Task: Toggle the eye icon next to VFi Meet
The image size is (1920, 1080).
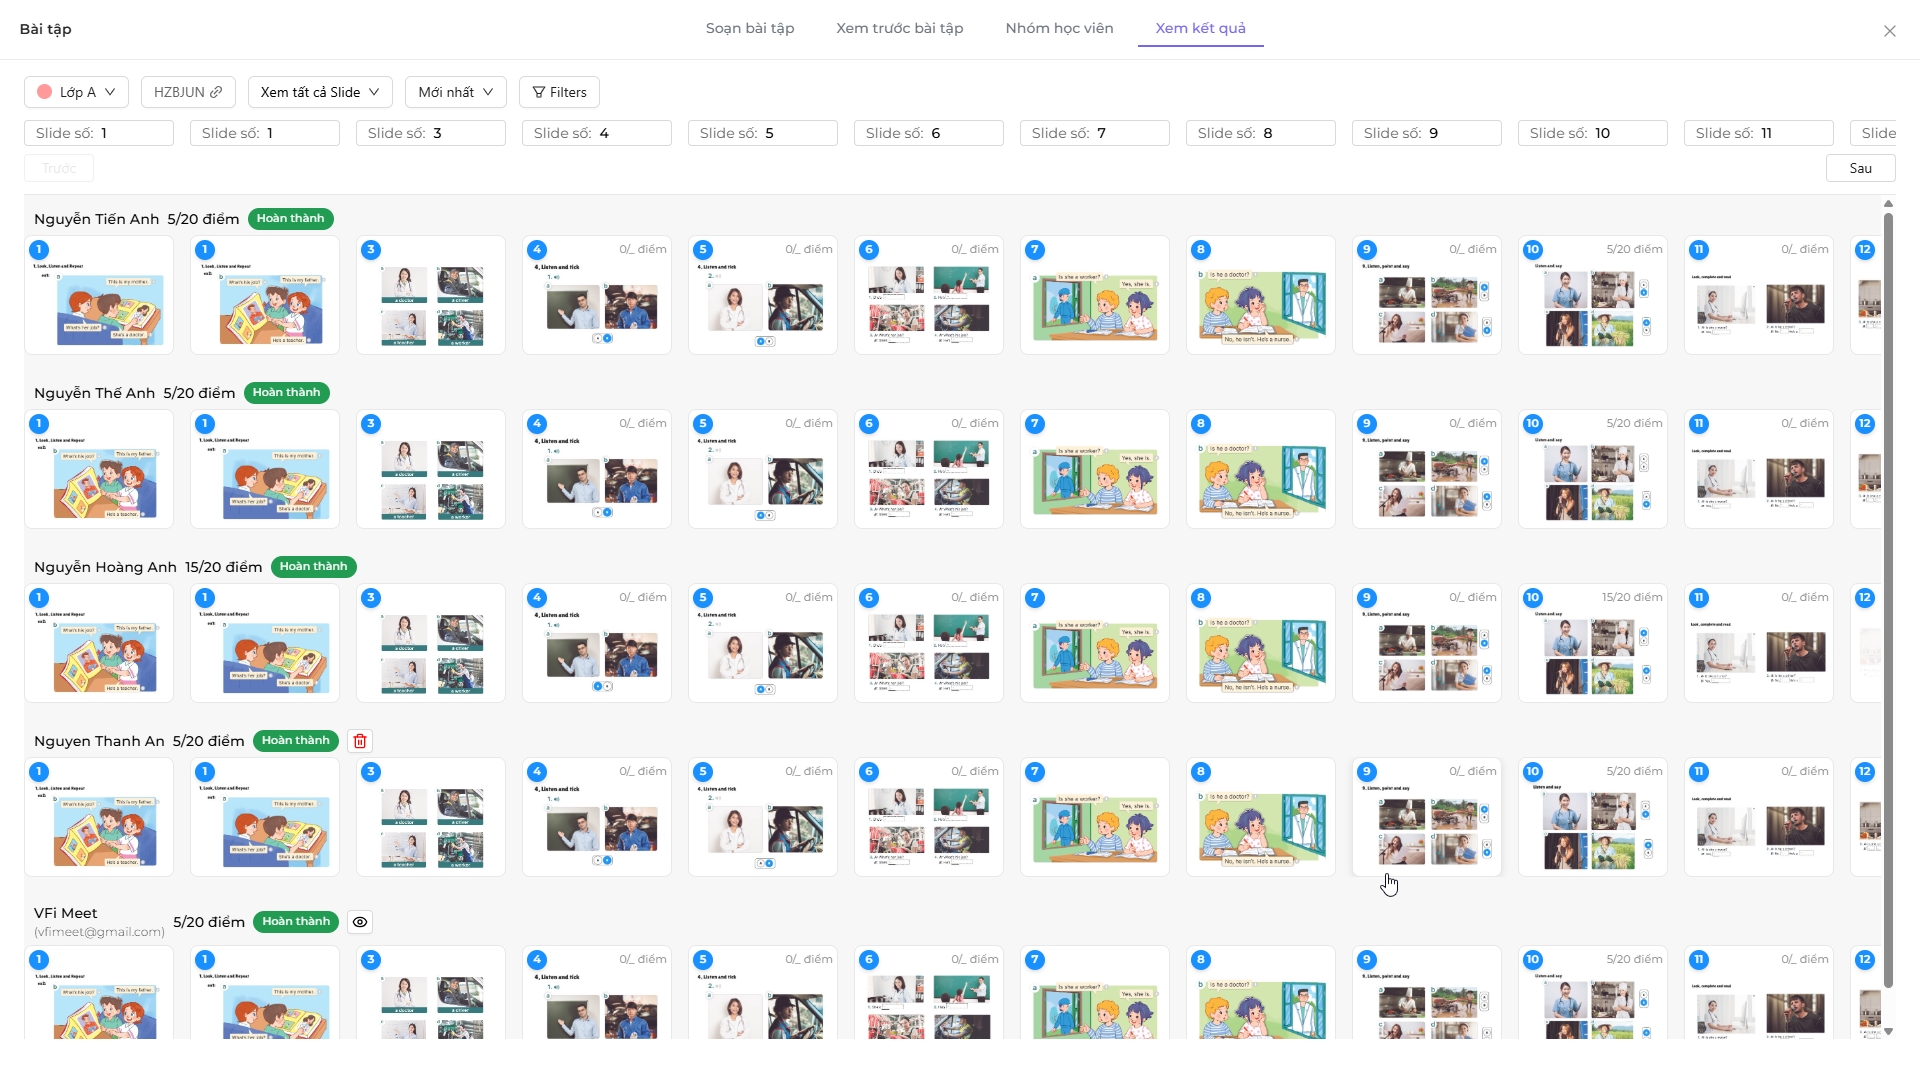Action: pyautogui.click(x=360, y=922)
